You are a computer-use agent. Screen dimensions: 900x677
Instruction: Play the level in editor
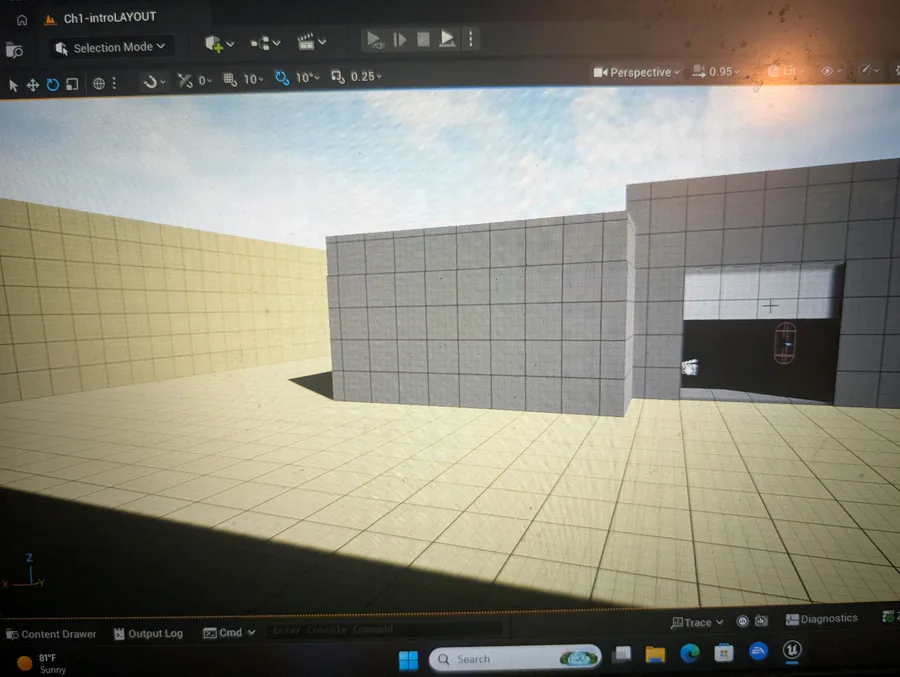tap(374, 40)
